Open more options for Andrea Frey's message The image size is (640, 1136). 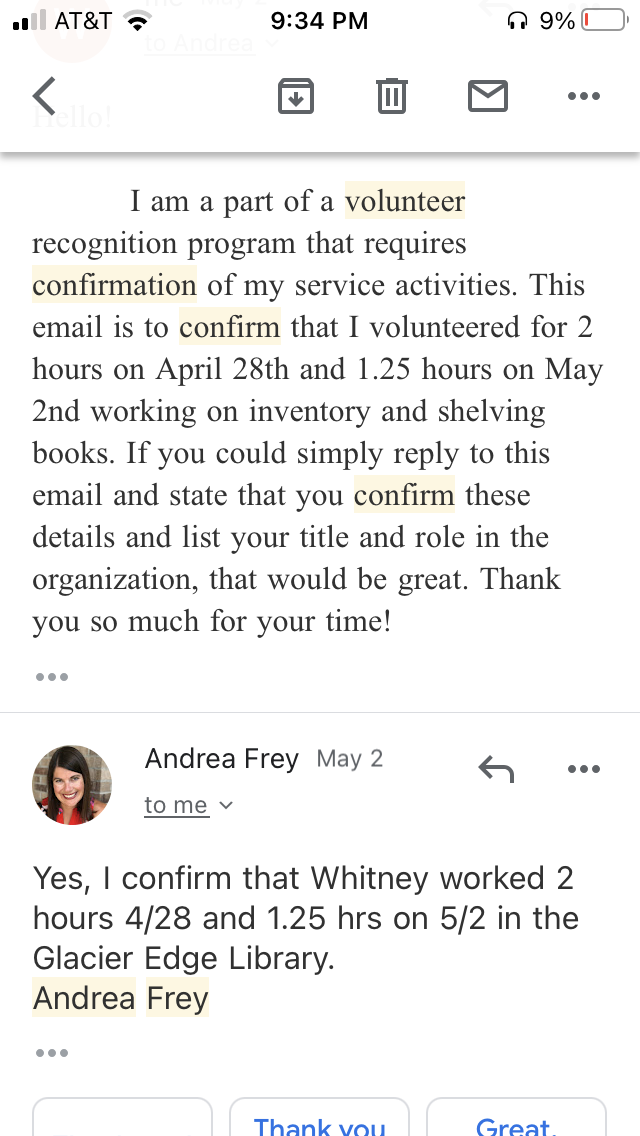[x=583, y=769]
